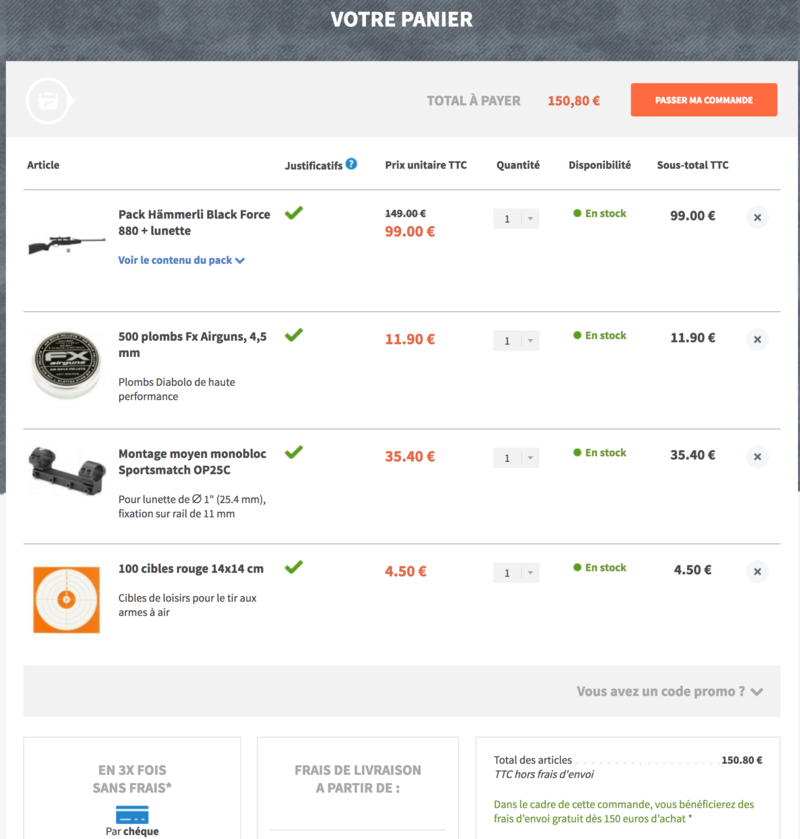Click the Total des articles 150.80 € value

pyautogui.click(x=742, y=760)
